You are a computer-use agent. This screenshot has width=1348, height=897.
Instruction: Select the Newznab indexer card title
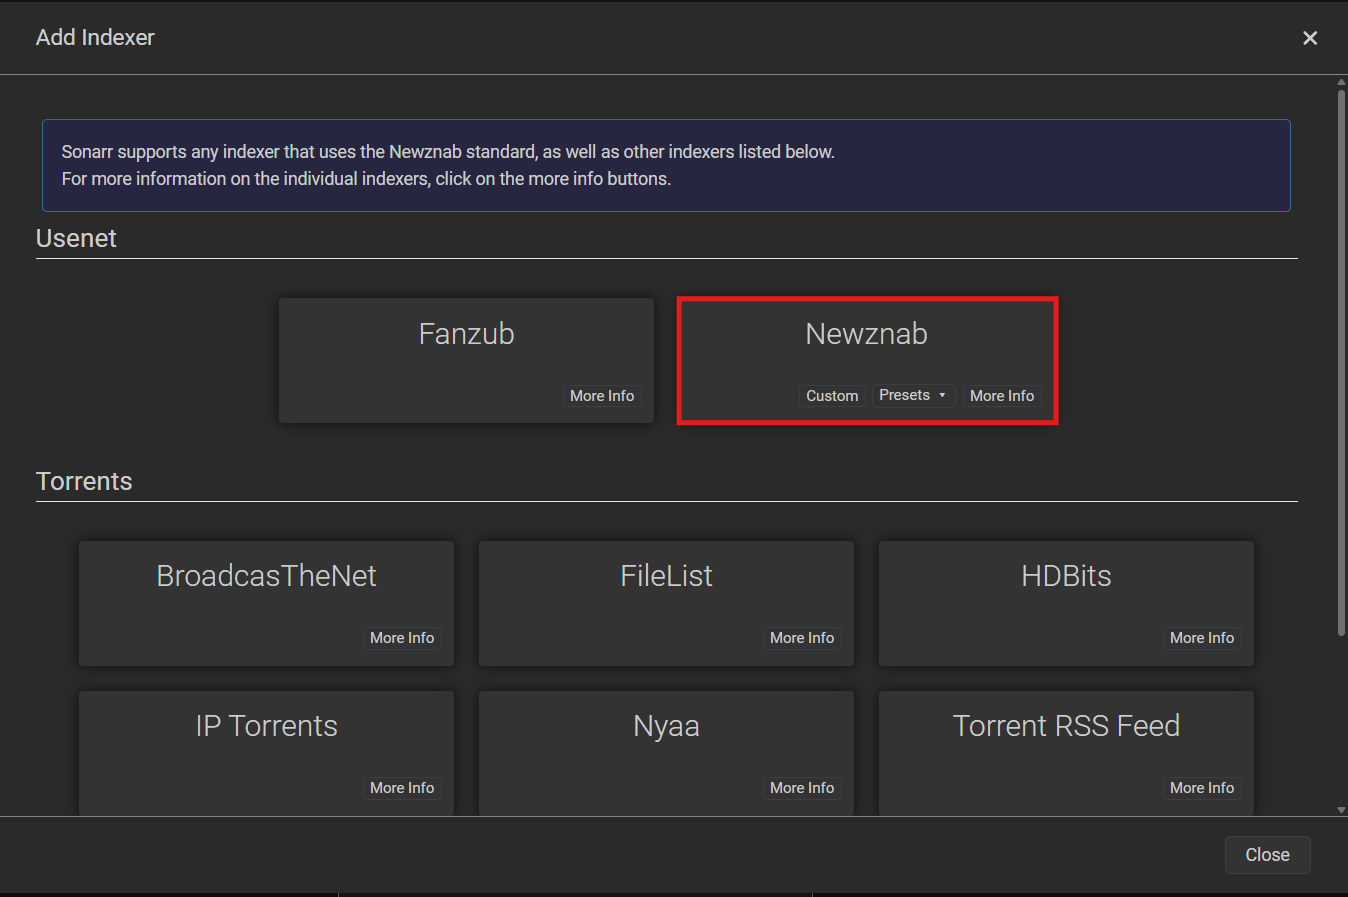point(866,334)
